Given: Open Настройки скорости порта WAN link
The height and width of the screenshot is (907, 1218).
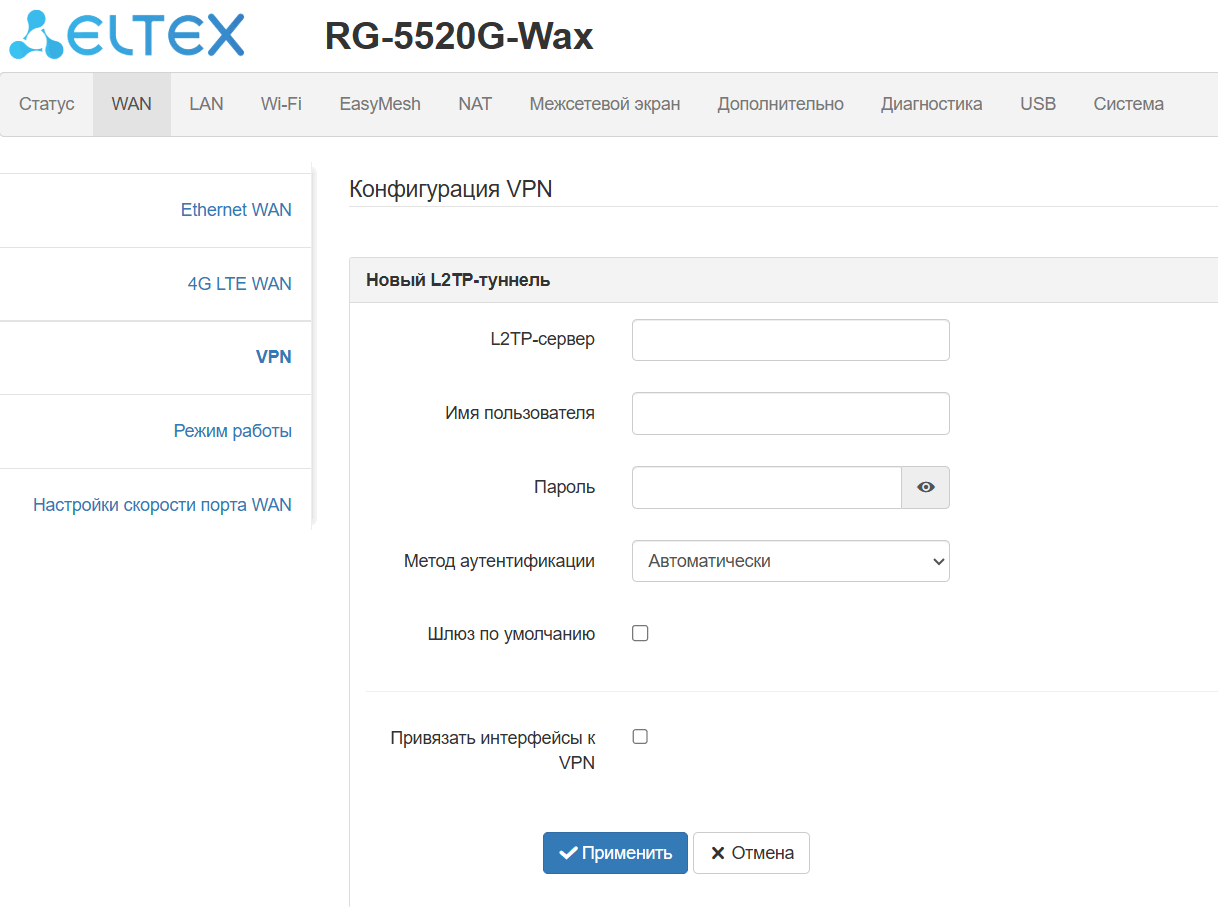Looking at the screenshot, I should (x=162, y=505).
